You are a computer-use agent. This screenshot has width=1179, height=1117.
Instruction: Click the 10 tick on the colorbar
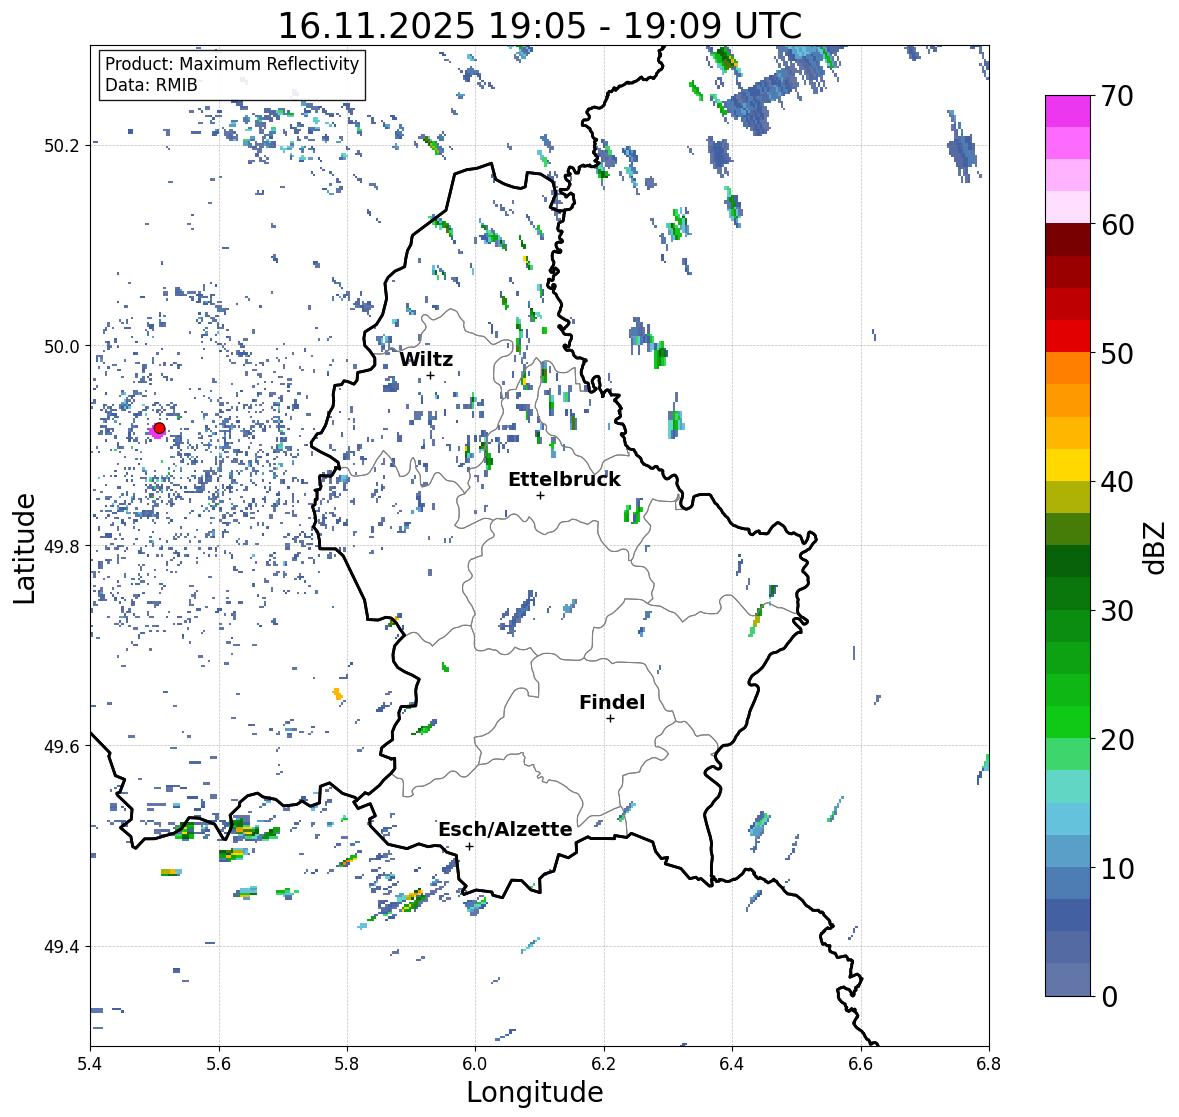pyautogui.click(x=1117, y=868)
